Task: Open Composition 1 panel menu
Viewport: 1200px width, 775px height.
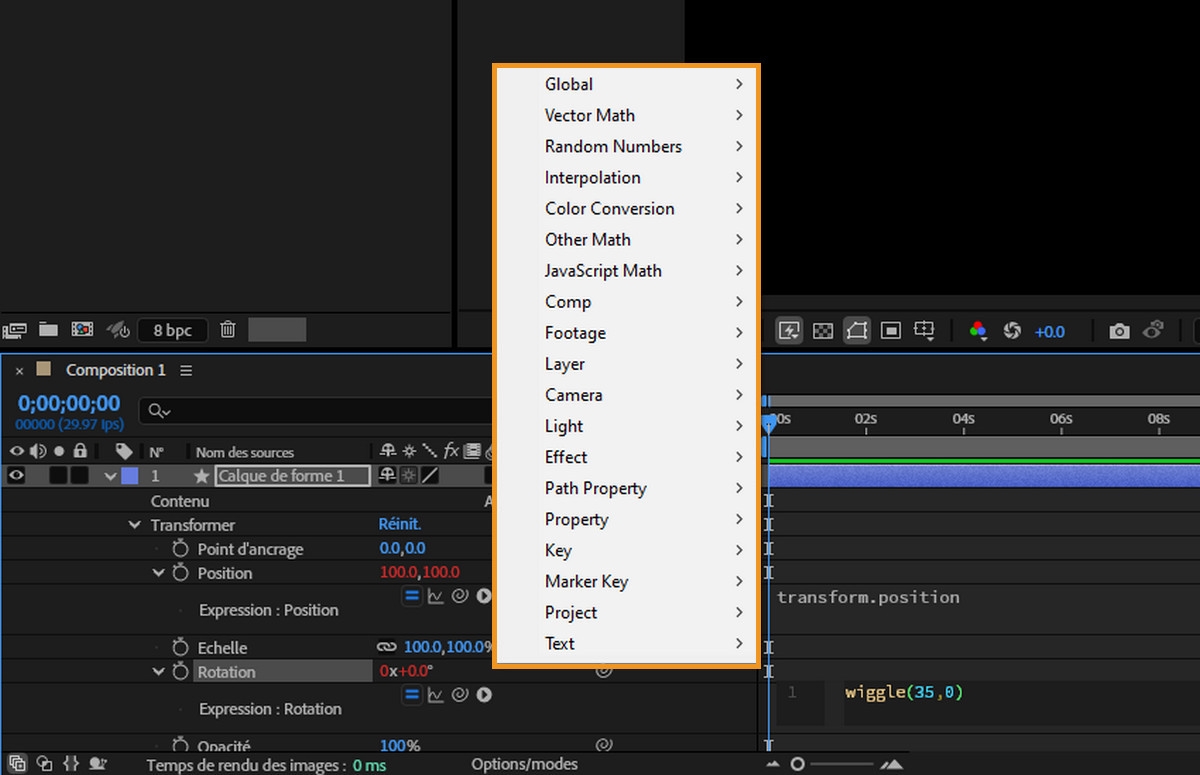Action: (x=186, y=370)
